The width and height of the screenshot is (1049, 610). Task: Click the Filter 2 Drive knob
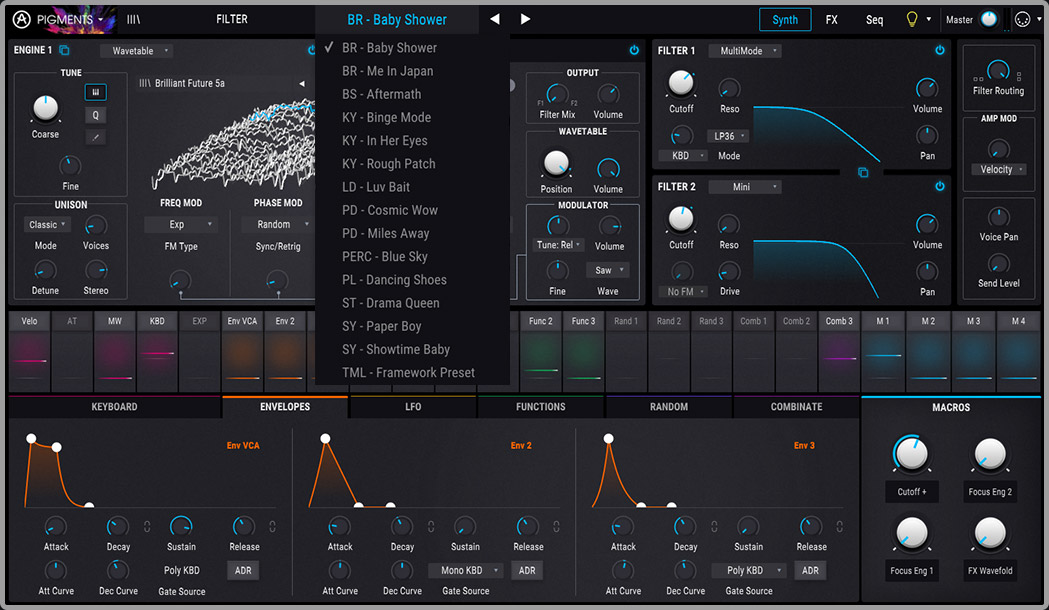coord(729,272)
